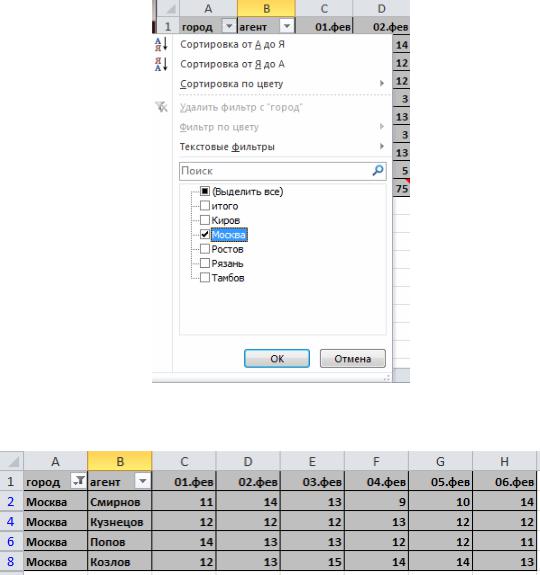Select row 6 header in the lower sheet
540x575 pixels.
tap(11, 541)
